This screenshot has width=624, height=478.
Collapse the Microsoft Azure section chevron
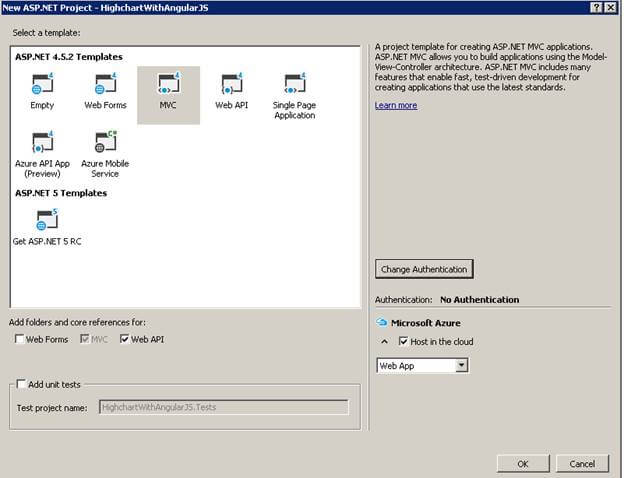tap(384, 341)
